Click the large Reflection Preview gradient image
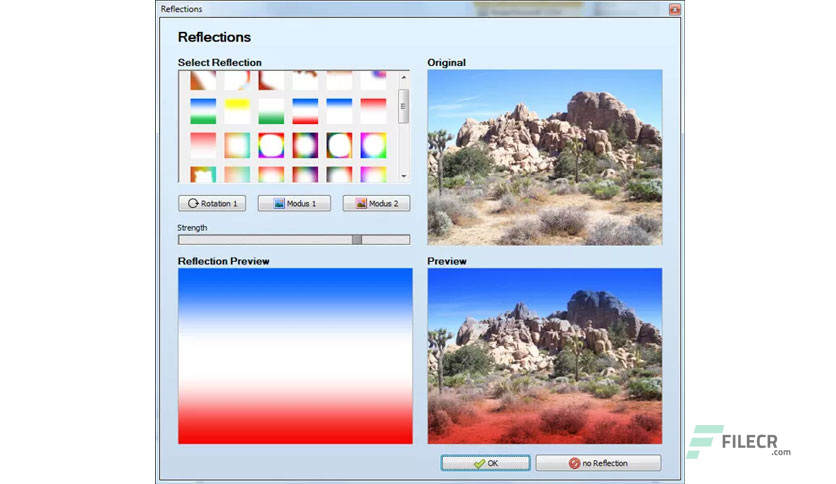Image resolution: width=836 pixels, height=484 pixels. pyautogui.click(x=295, y=356)
